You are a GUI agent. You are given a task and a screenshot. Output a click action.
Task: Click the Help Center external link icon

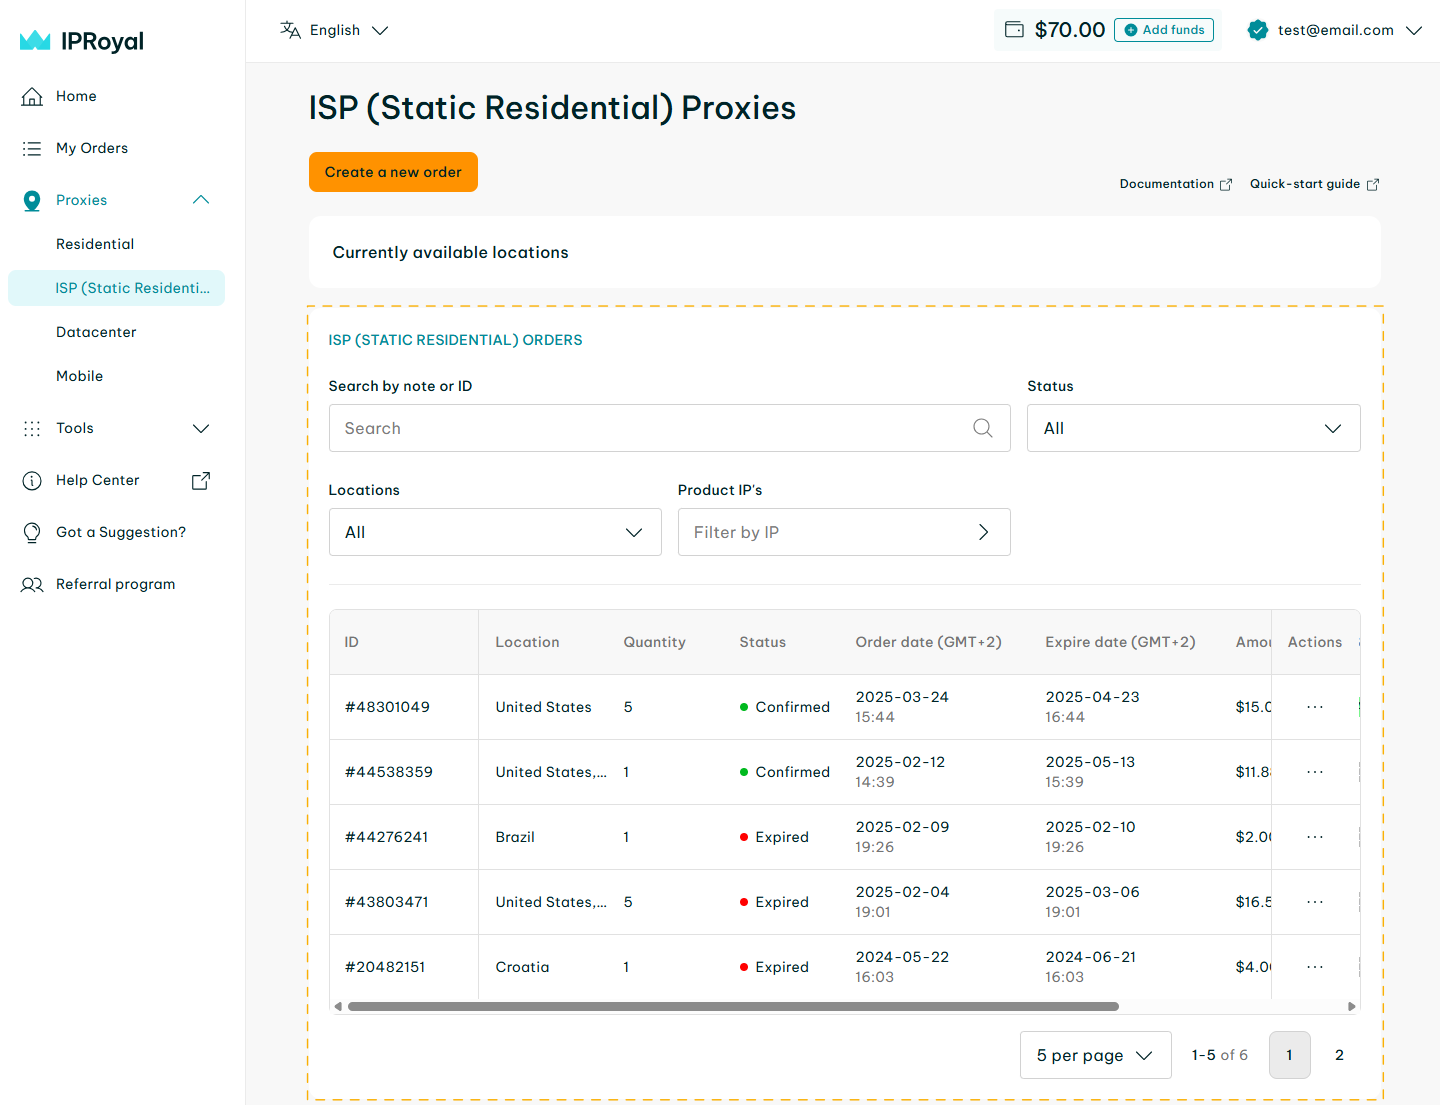pyautogui.click(x=200, y=480)
